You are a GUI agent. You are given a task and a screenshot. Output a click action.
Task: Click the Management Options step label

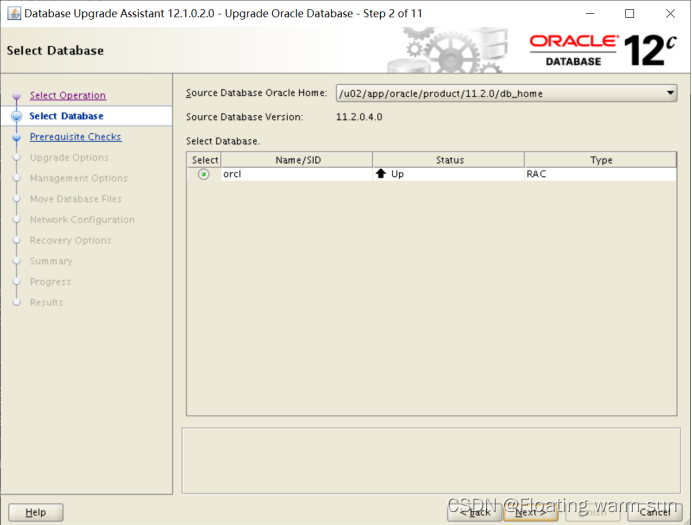(x=79, y=178)
